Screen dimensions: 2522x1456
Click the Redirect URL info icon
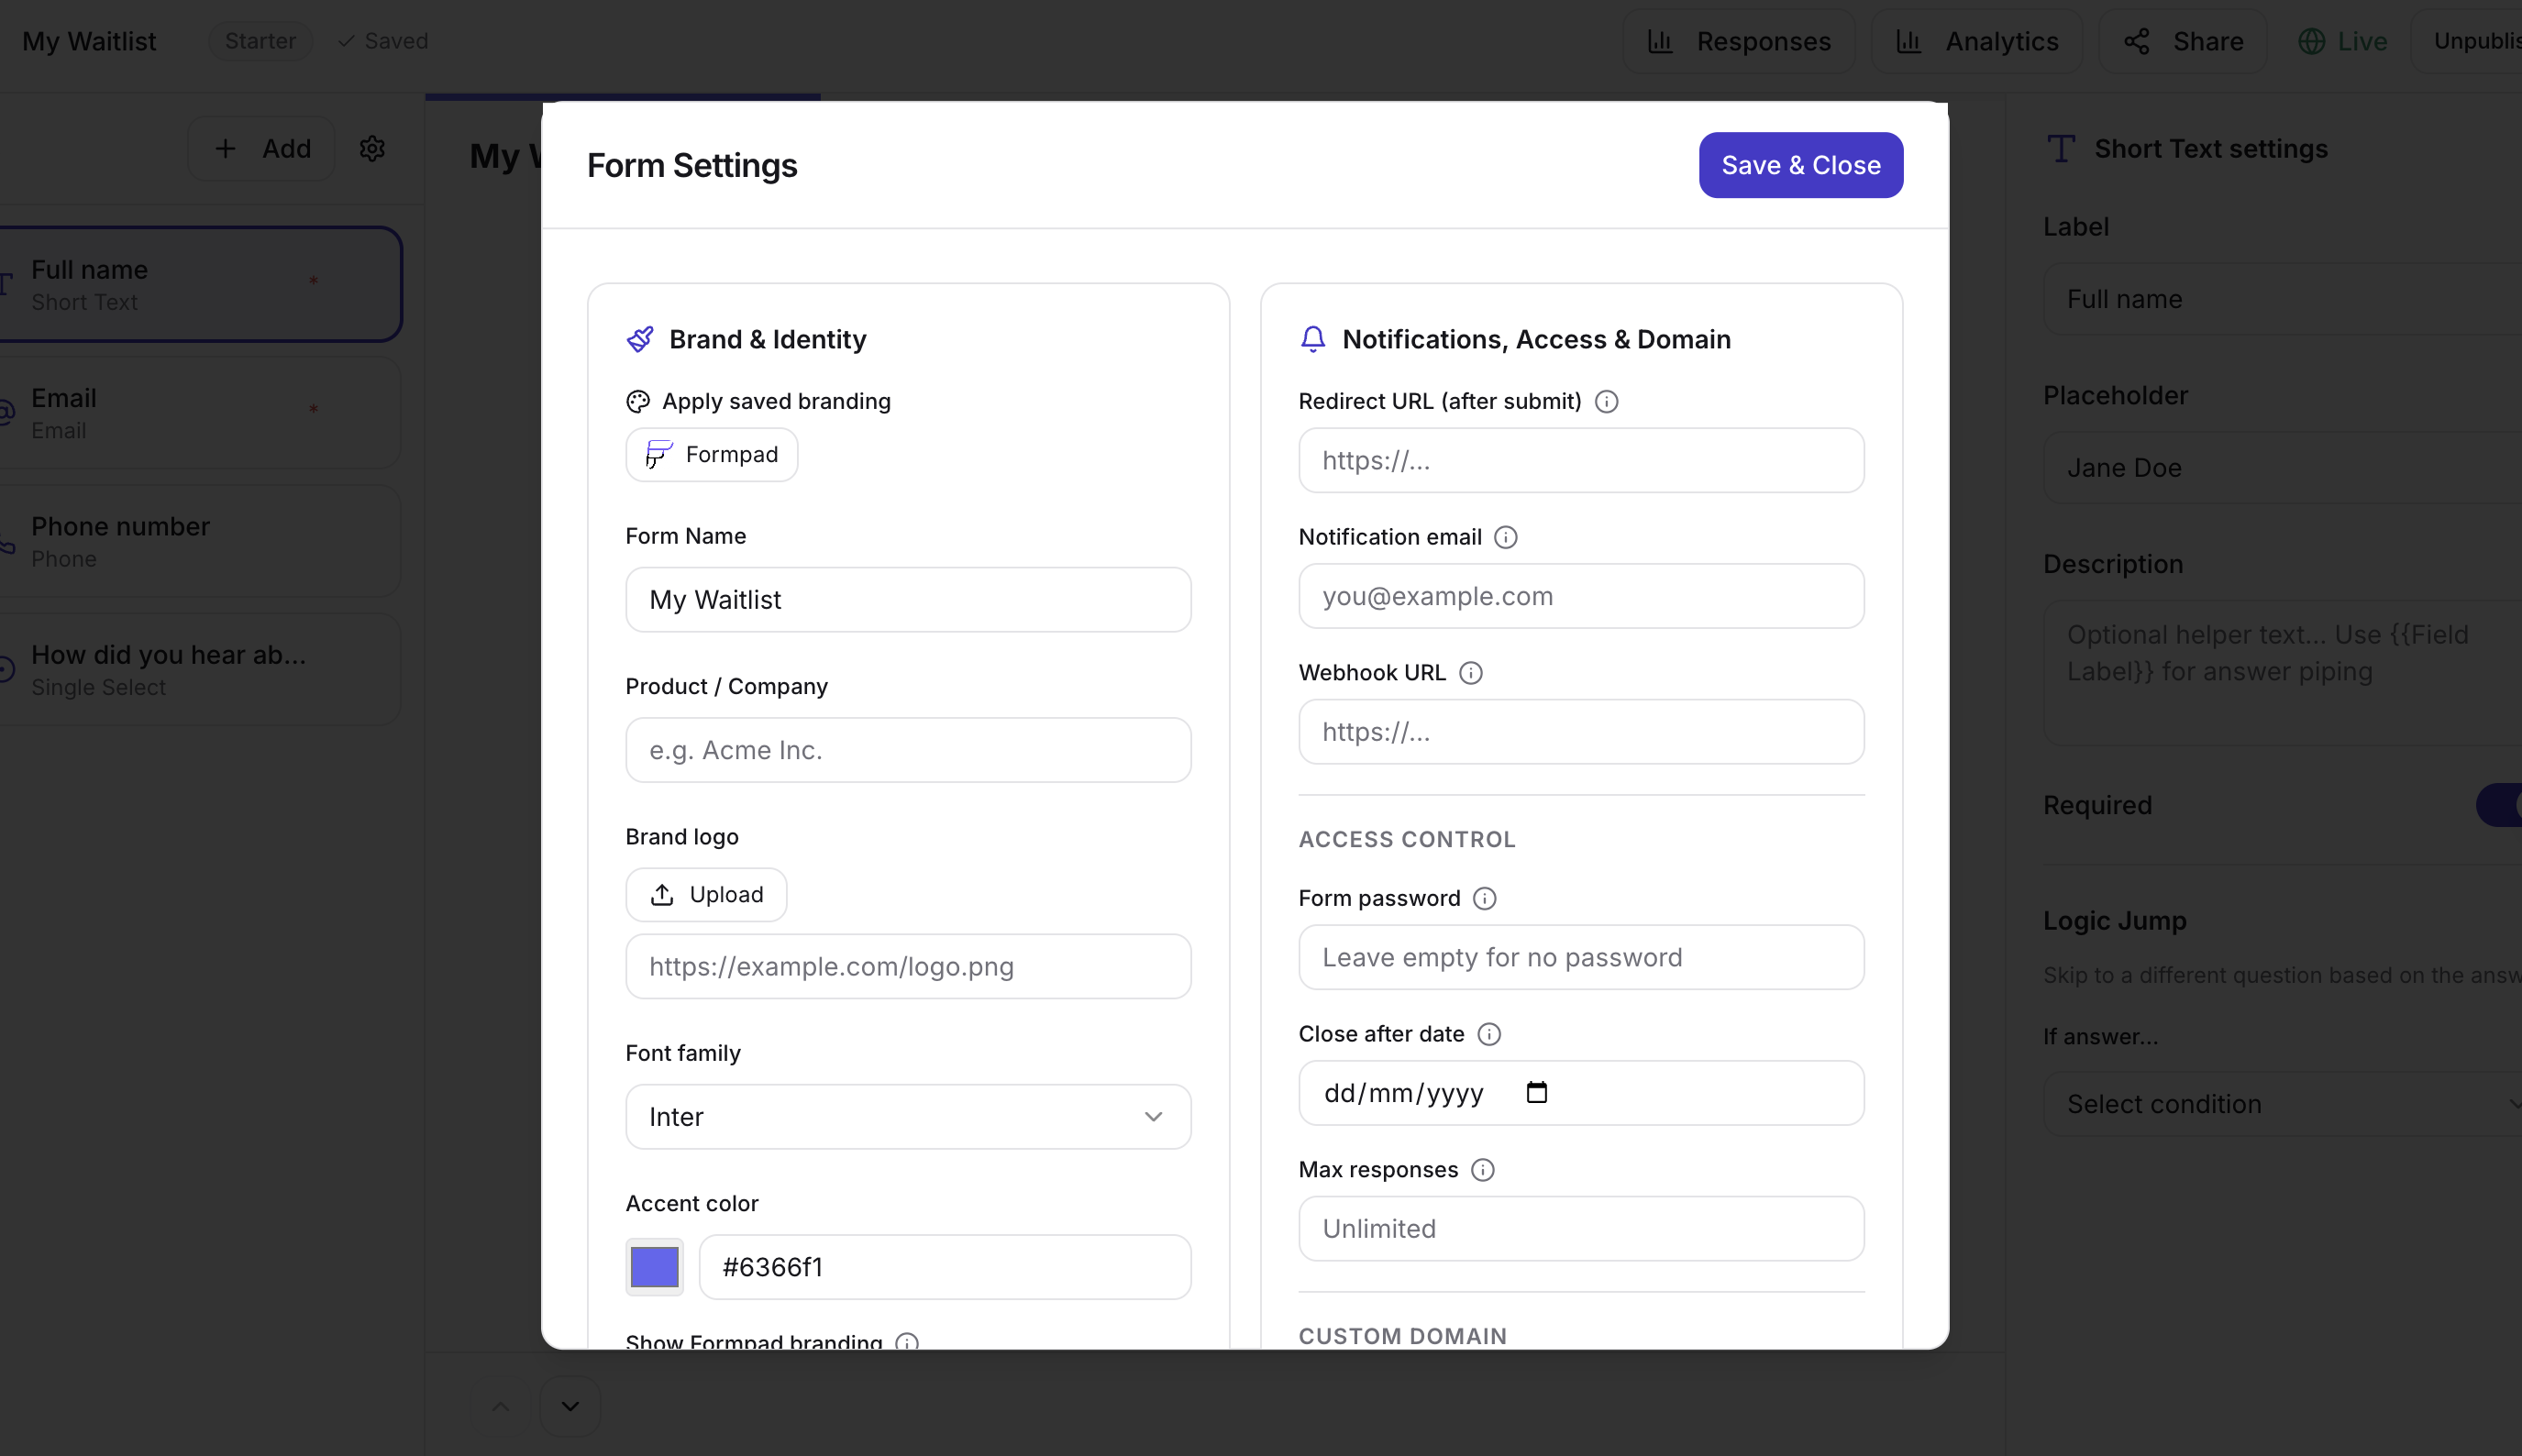(x=1606, y=401)
